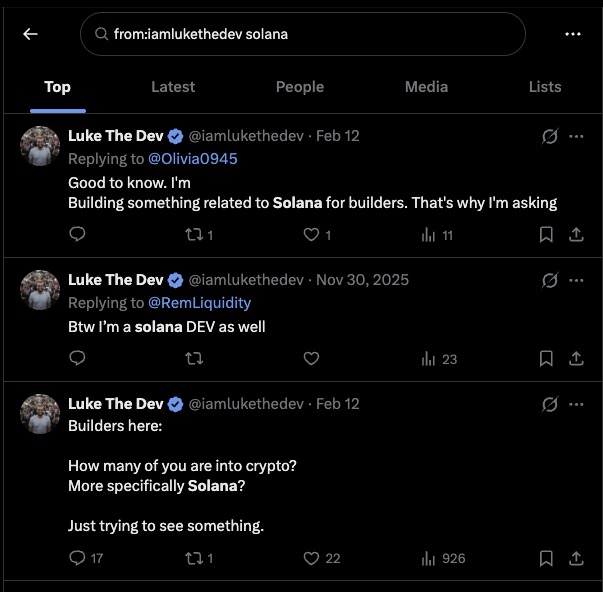Open avatar of the first tweet
603x592 pixels.
pyautogui.click(x=40, y=147)
